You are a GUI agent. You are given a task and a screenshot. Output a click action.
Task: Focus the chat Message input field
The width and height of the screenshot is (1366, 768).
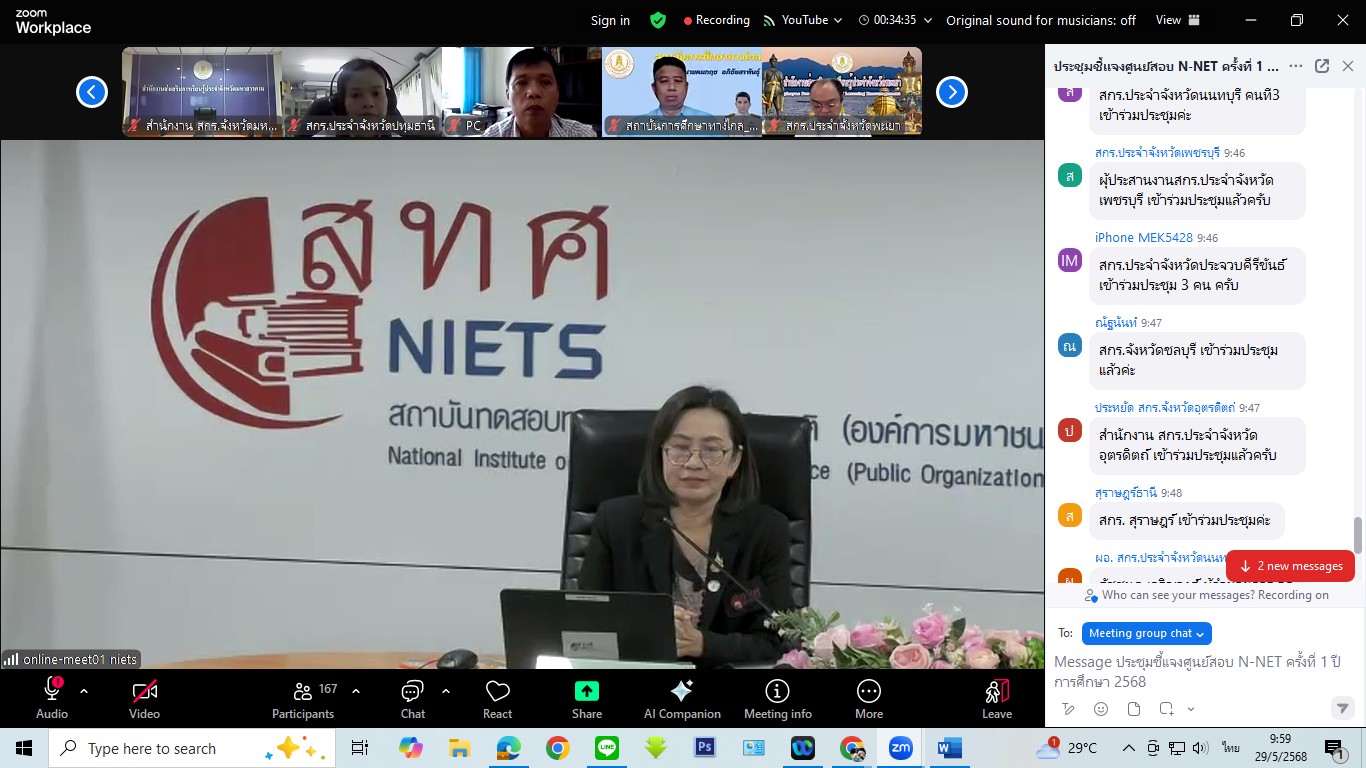(1197, 671)
